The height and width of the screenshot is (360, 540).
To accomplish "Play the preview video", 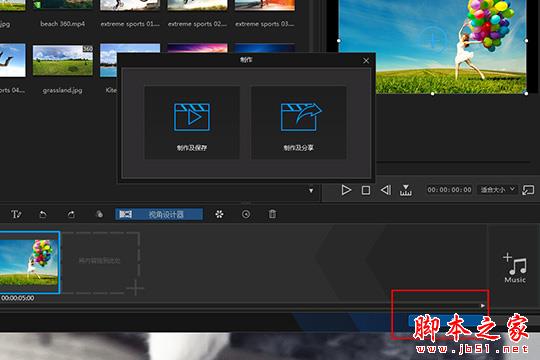I will (x=346, y=190).
